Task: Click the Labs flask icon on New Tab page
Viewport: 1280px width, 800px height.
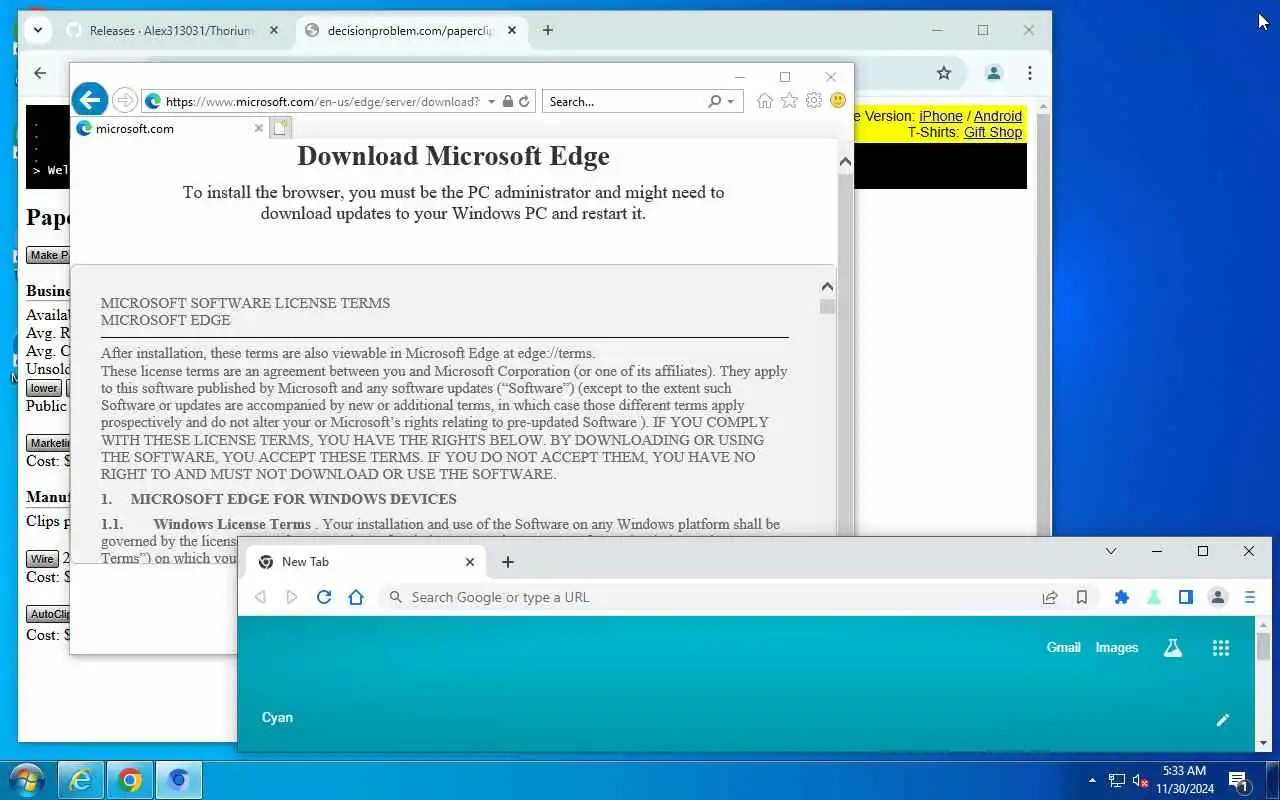Action: point(1173,648)
